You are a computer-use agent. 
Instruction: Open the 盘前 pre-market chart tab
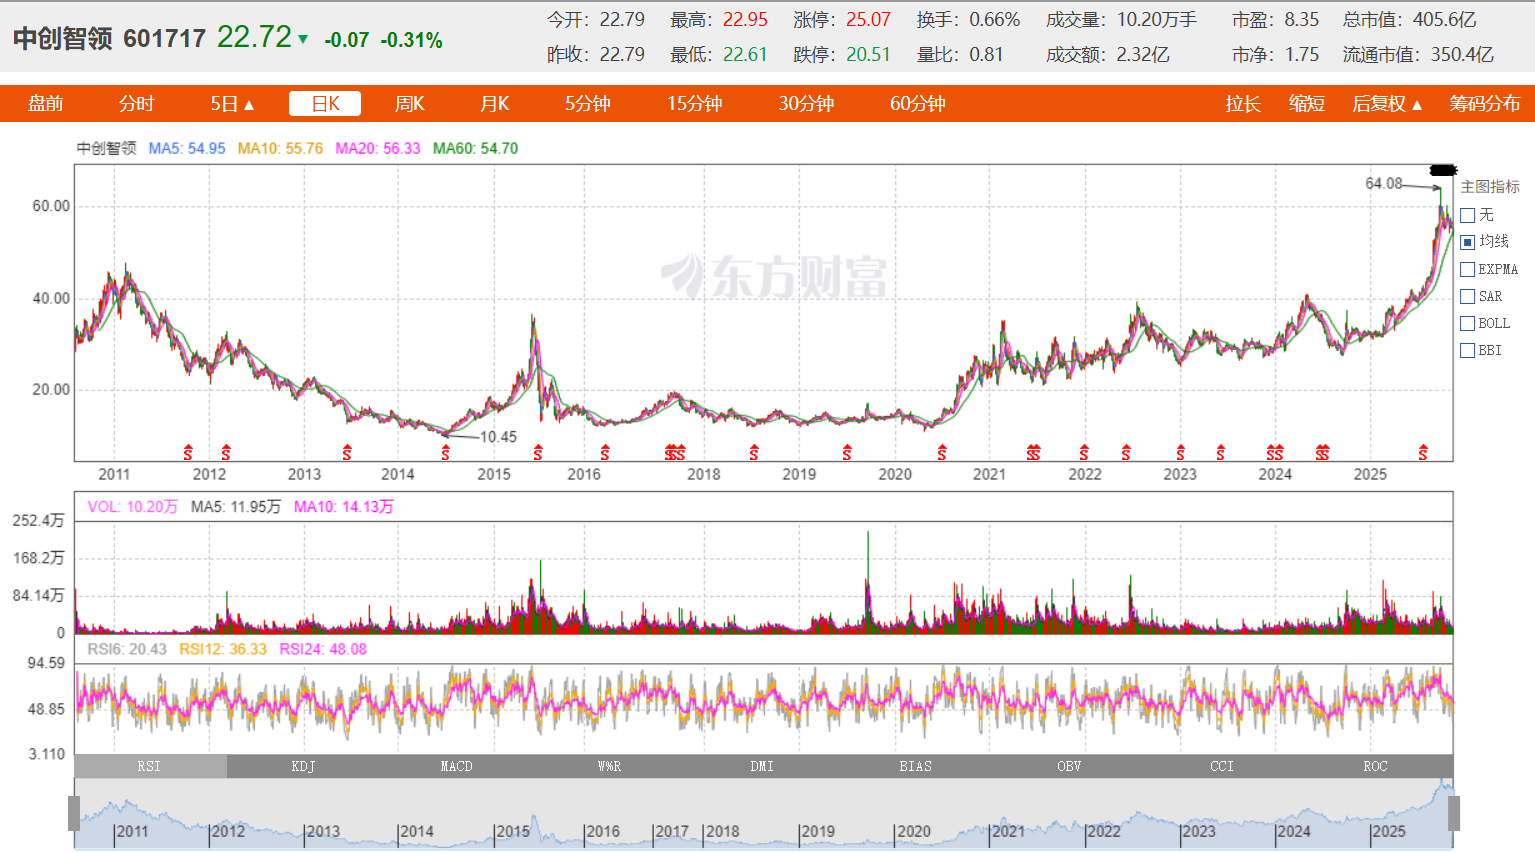45,104
